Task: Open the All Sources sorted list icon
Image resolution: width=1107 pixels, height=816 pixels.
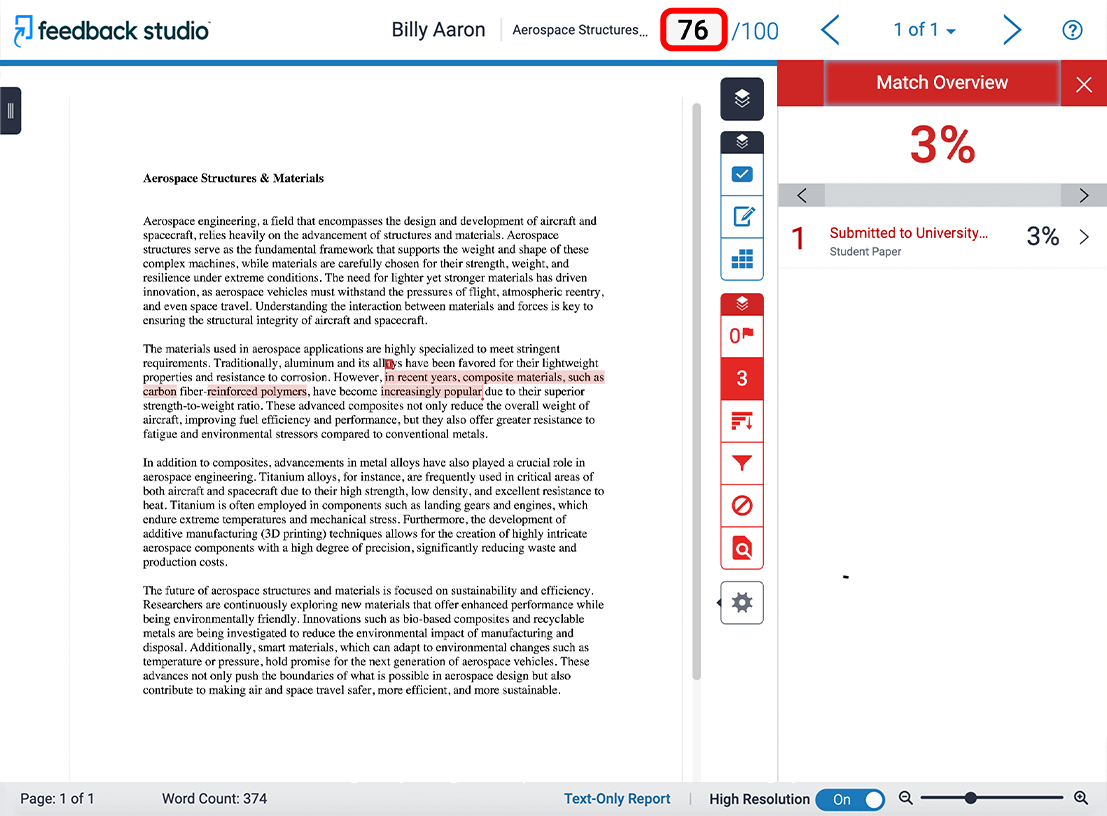Action: 742,421
